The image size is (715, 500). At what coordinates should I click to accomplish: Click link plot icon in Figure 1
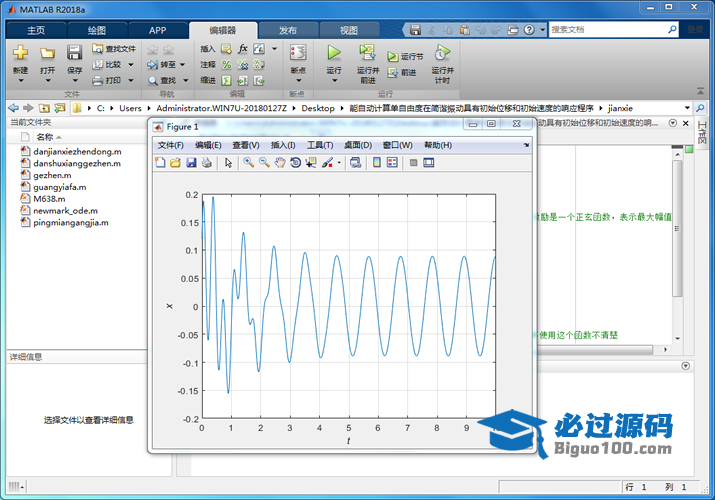pos(356,162)
